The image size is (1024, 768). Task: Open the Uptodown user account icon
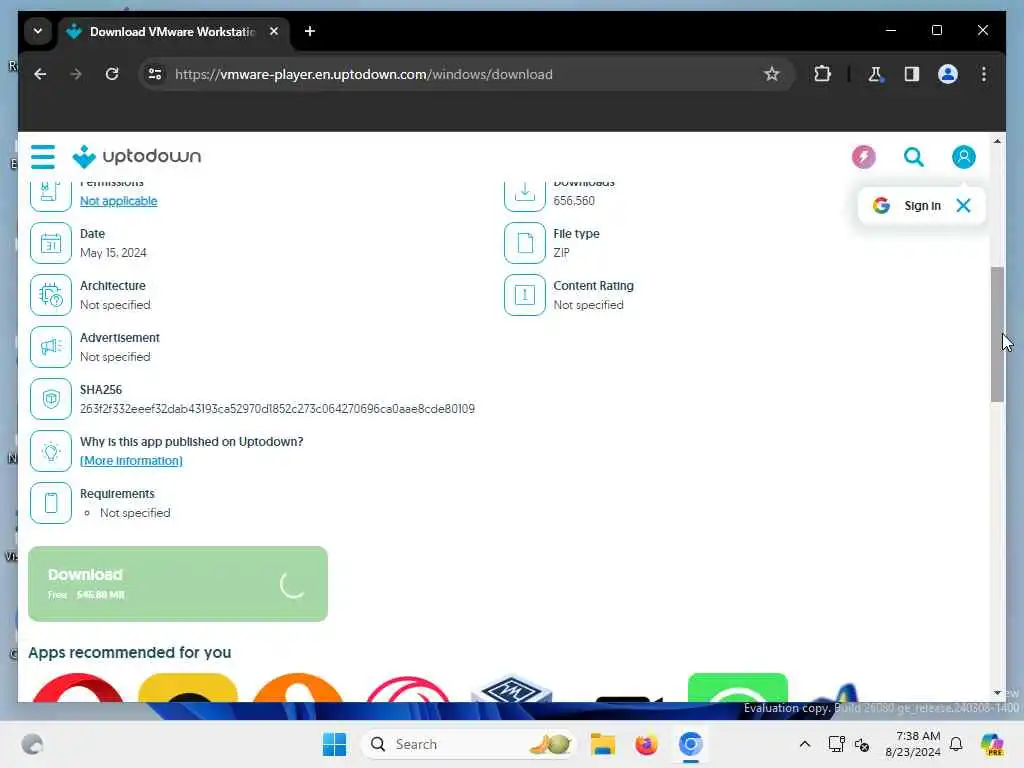coord(963,157)
